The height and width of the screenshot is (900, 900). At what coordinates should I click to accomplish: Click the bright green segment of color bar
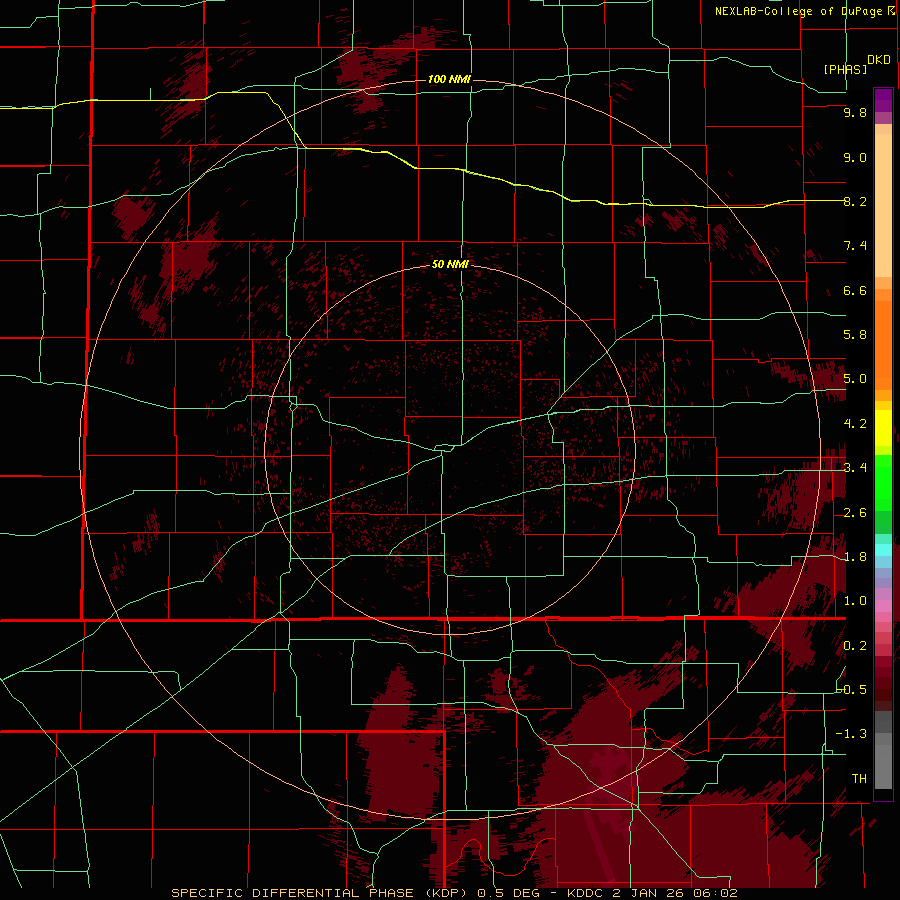click(x=883, y=483)
